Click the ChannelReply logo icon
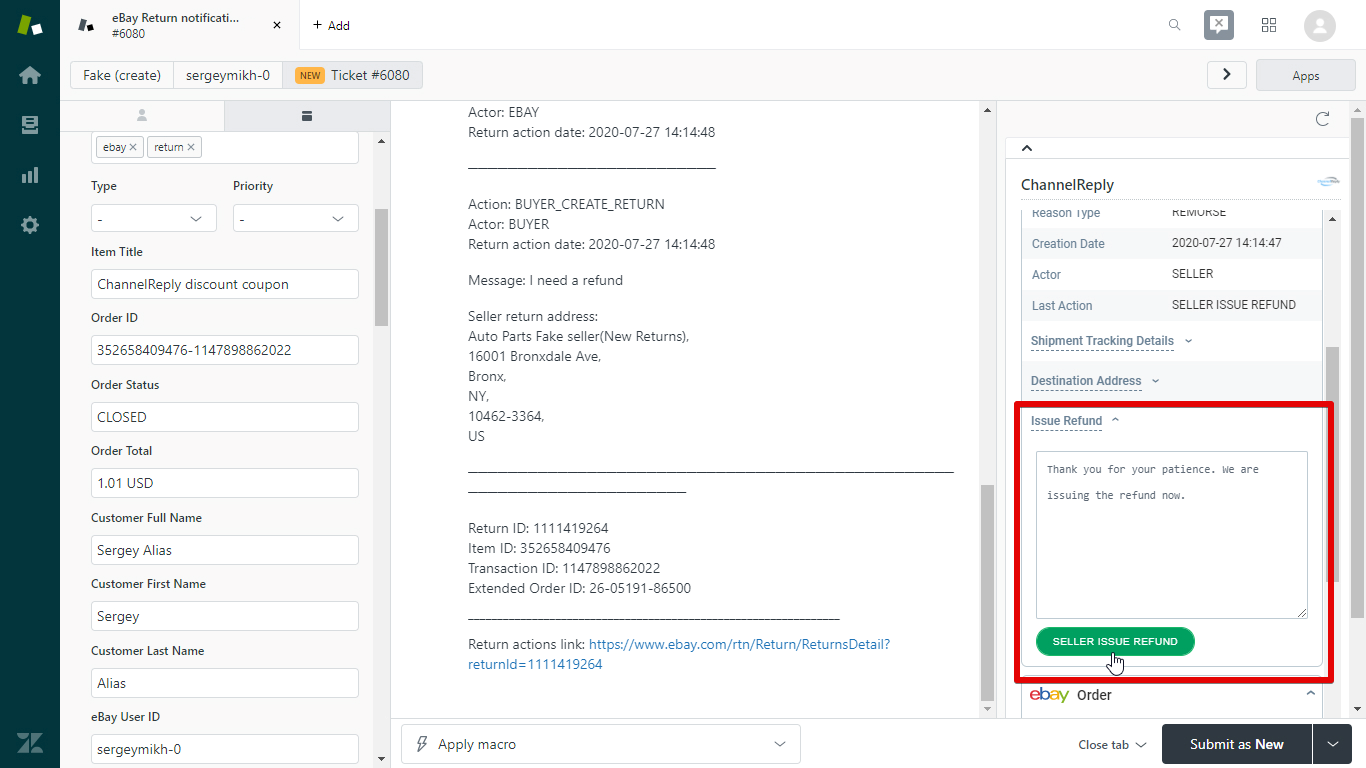 (1328, 182)
